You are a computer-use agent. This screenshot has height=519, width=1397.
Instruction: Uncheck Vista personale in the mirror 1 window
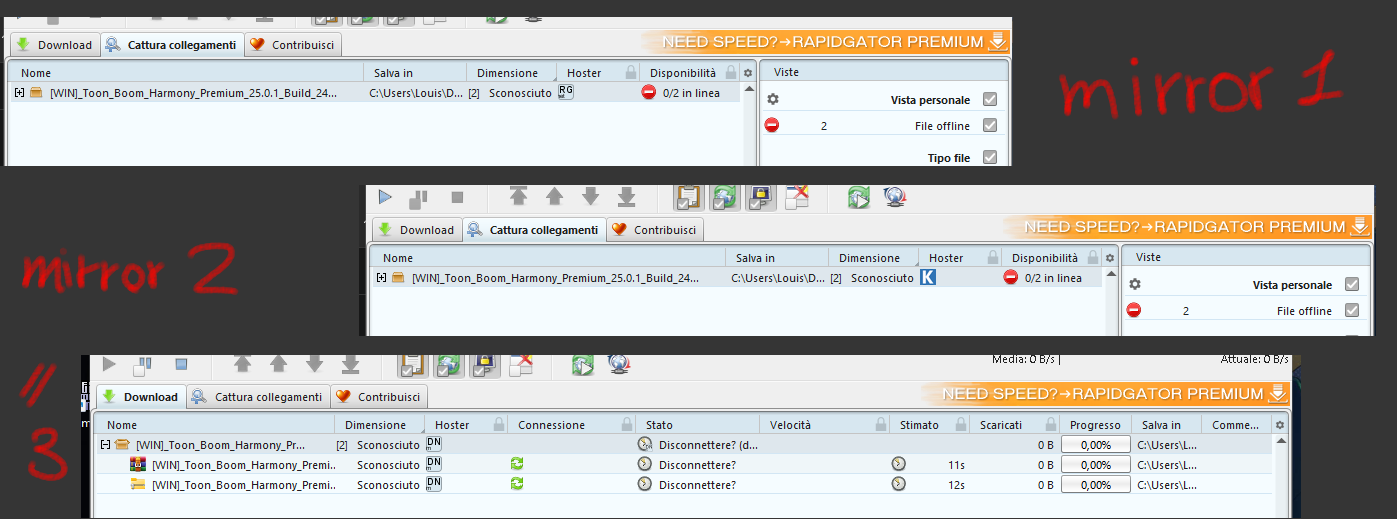coord(989,100)
